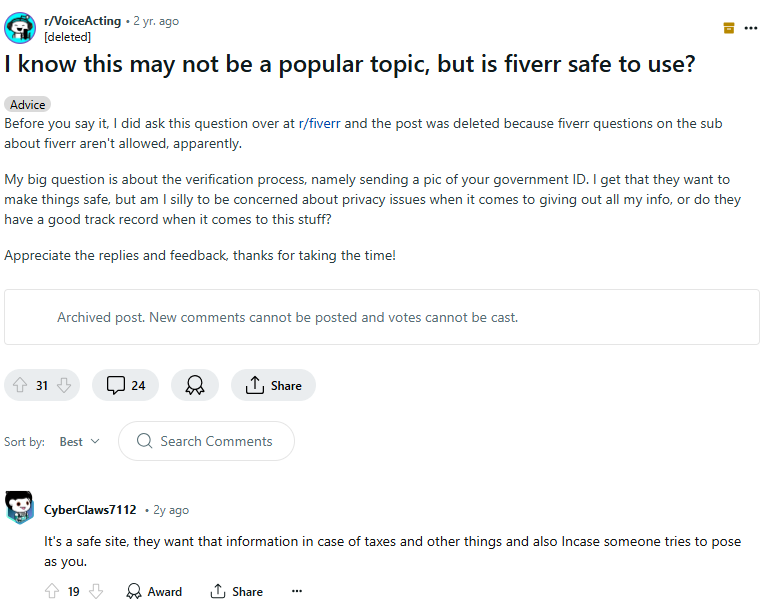Open the post's three-dot options menu
The height and width of the screenshot is (612, 763).
tap(751, 28)
